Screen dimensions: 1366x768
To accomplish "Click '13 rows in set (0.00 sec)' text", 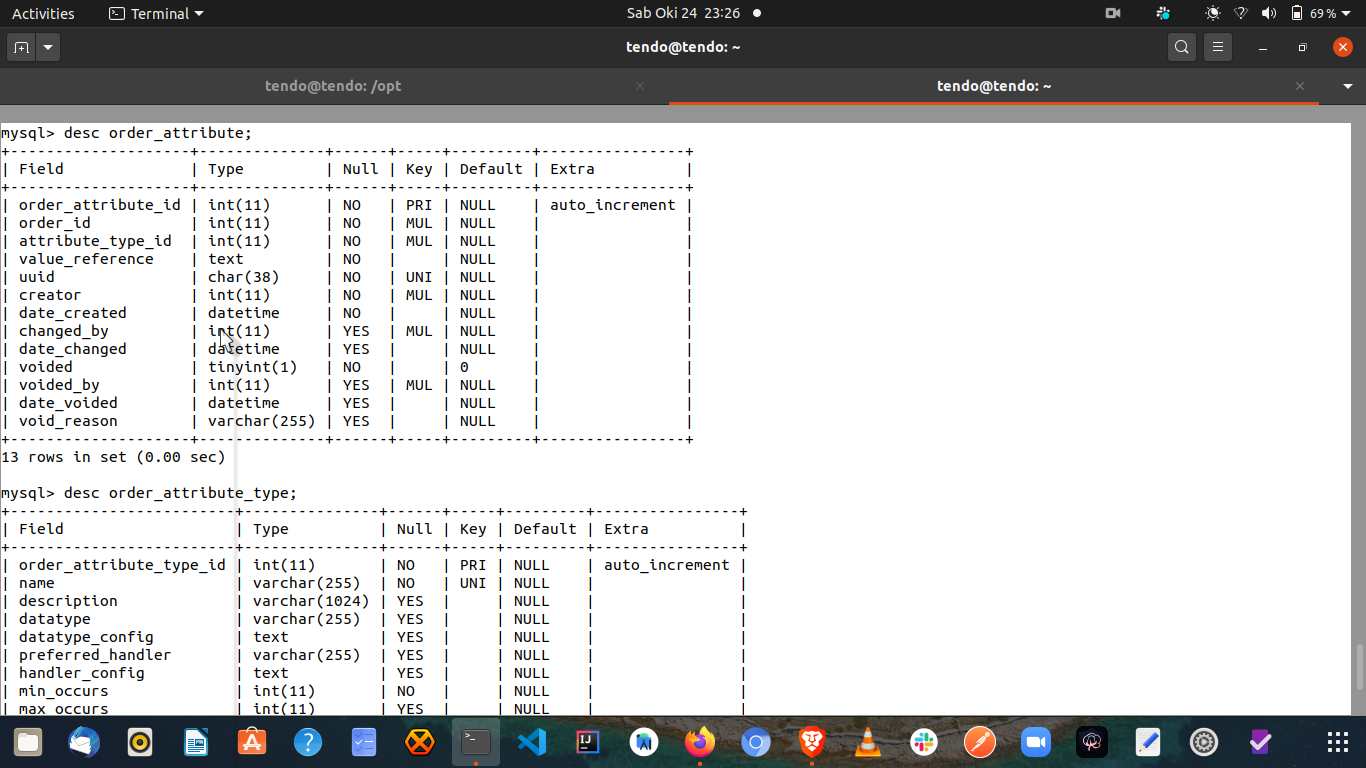I will [x=113, y=457].
